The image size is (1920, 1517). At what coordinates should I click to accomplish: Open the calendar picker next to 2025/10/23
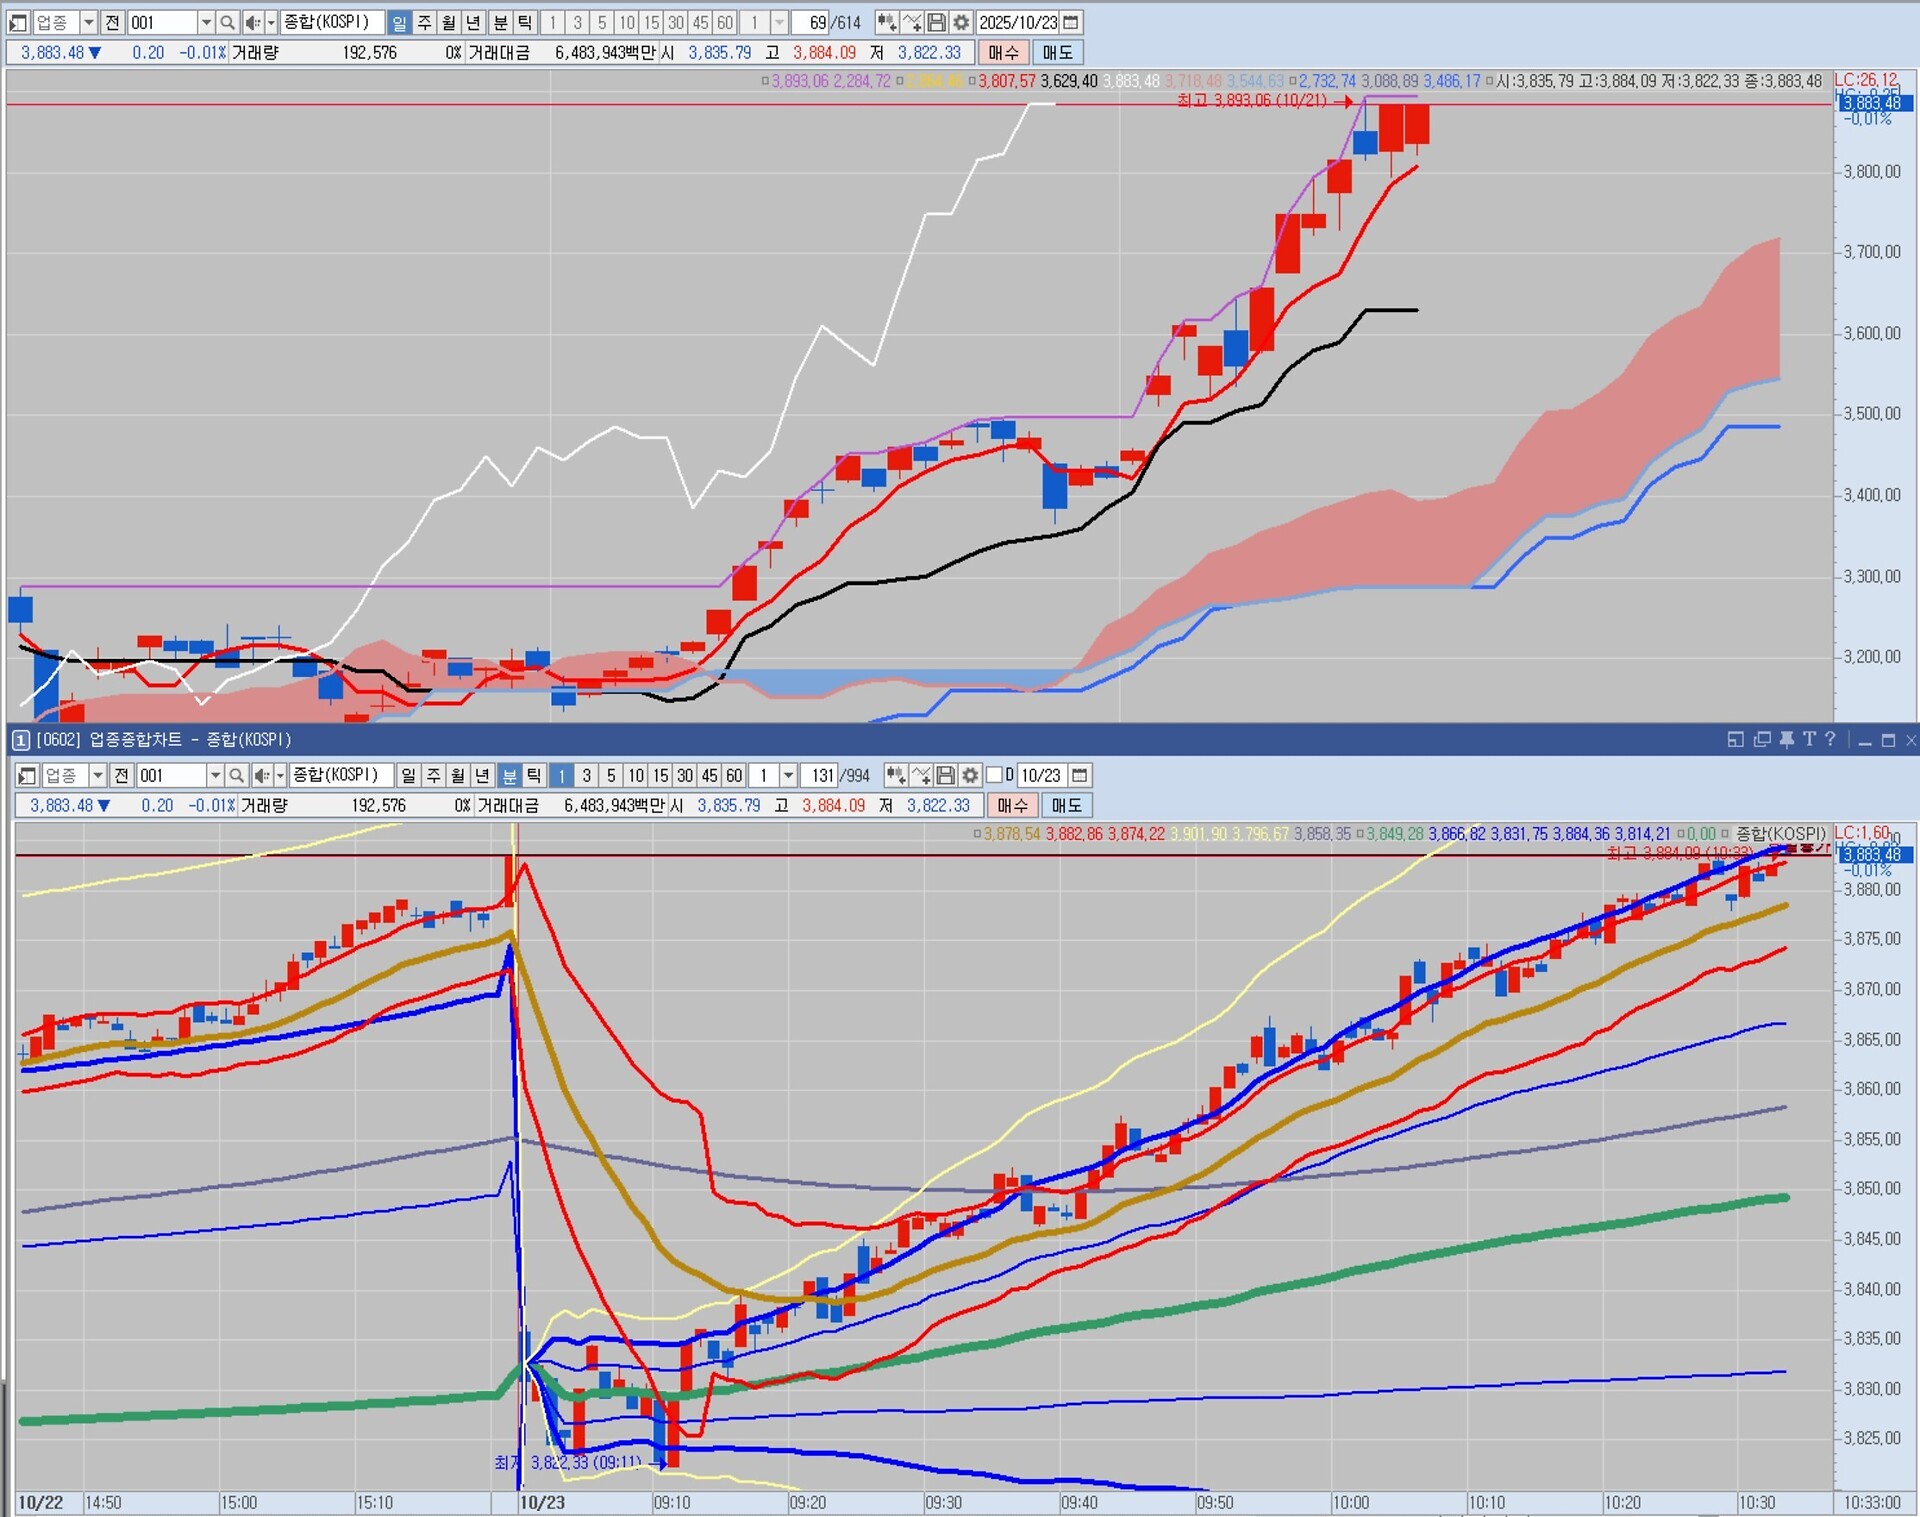click(x=1071, y=22)
